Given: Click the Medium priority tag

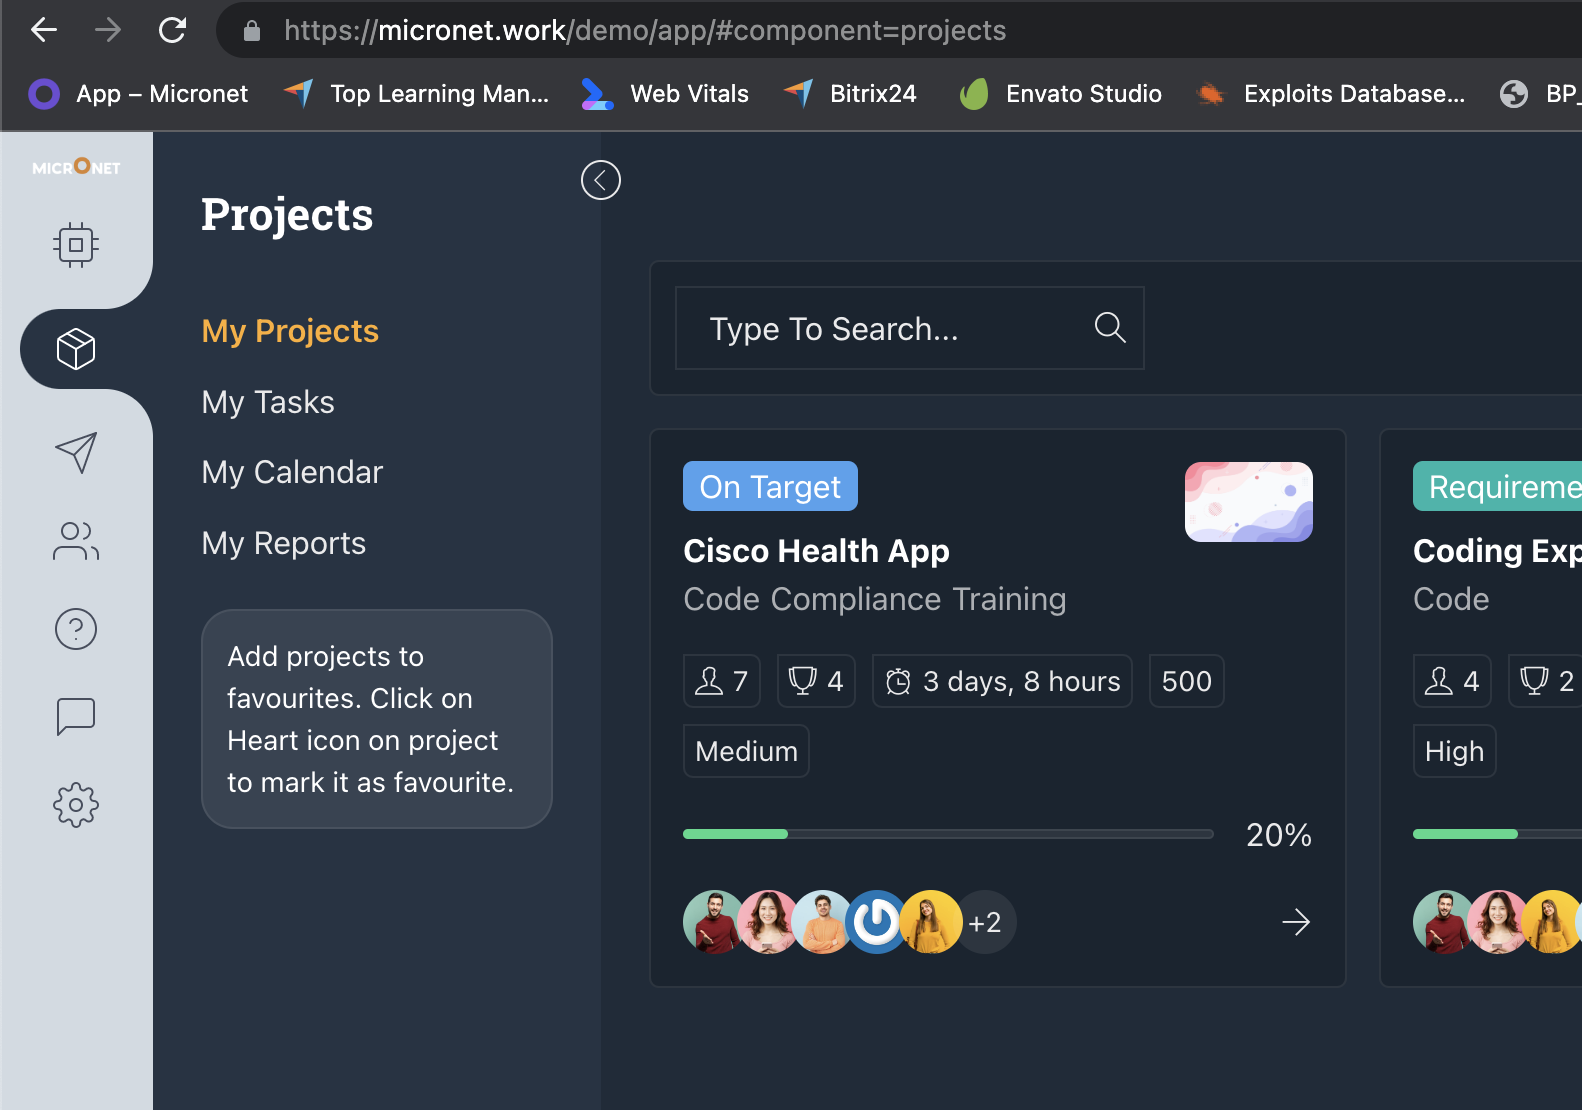Looking at the screenshot, I should 746,751.
